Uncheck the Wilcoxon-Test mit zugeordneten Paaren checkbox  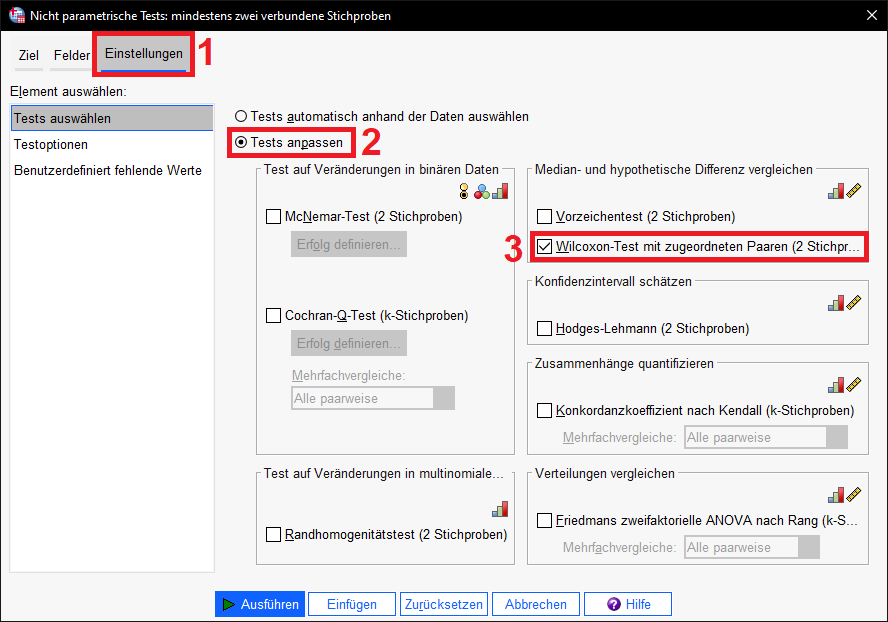click(544, 246)
